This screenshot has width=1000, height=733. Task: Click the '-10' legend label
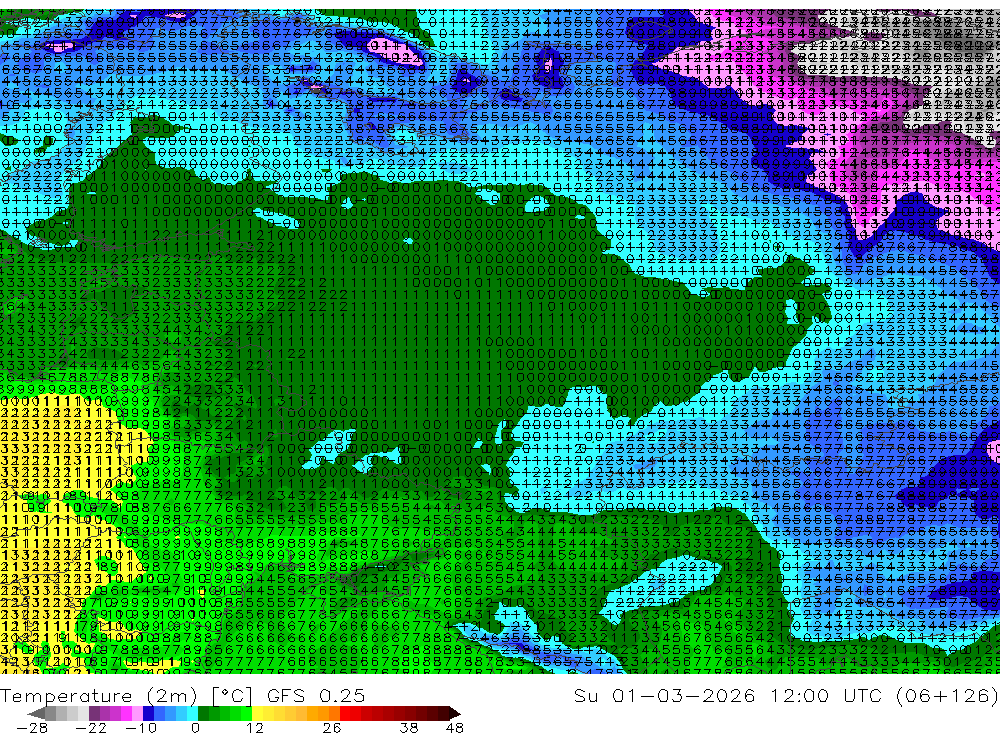pyautogui.click(x=140, y=727)
